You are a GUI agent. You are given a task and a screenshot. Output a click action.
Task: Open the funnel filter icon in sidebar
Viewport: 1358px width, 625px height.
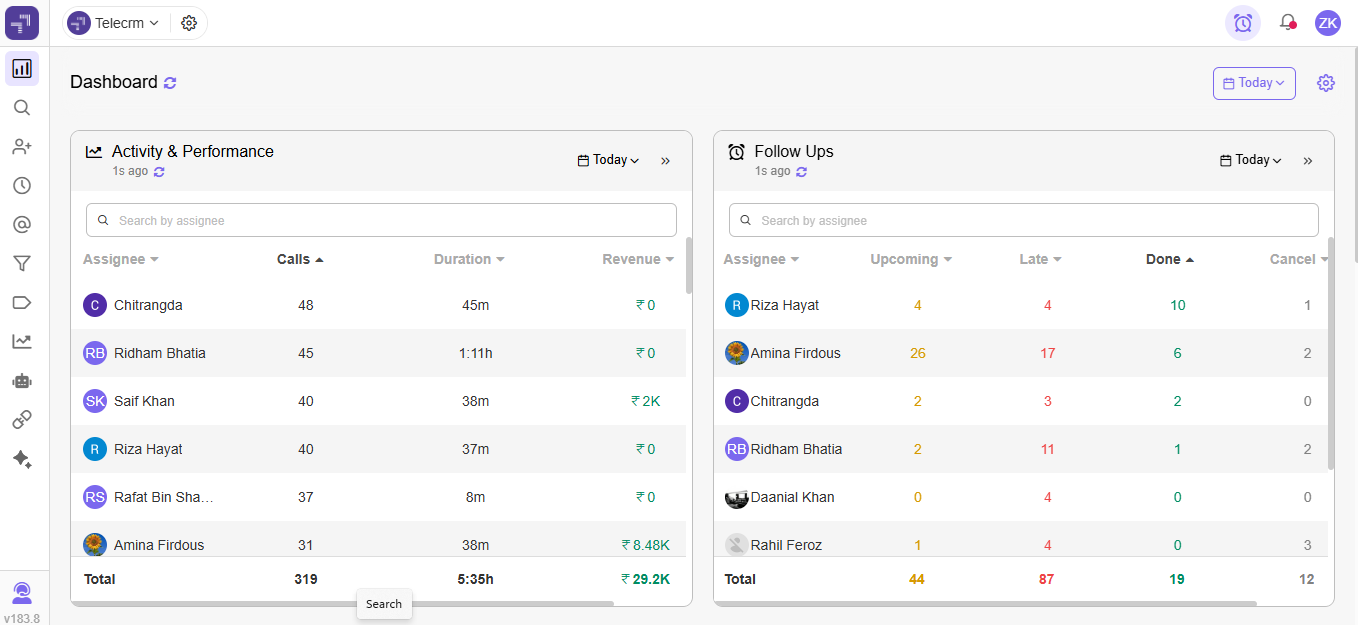point(22,263)
